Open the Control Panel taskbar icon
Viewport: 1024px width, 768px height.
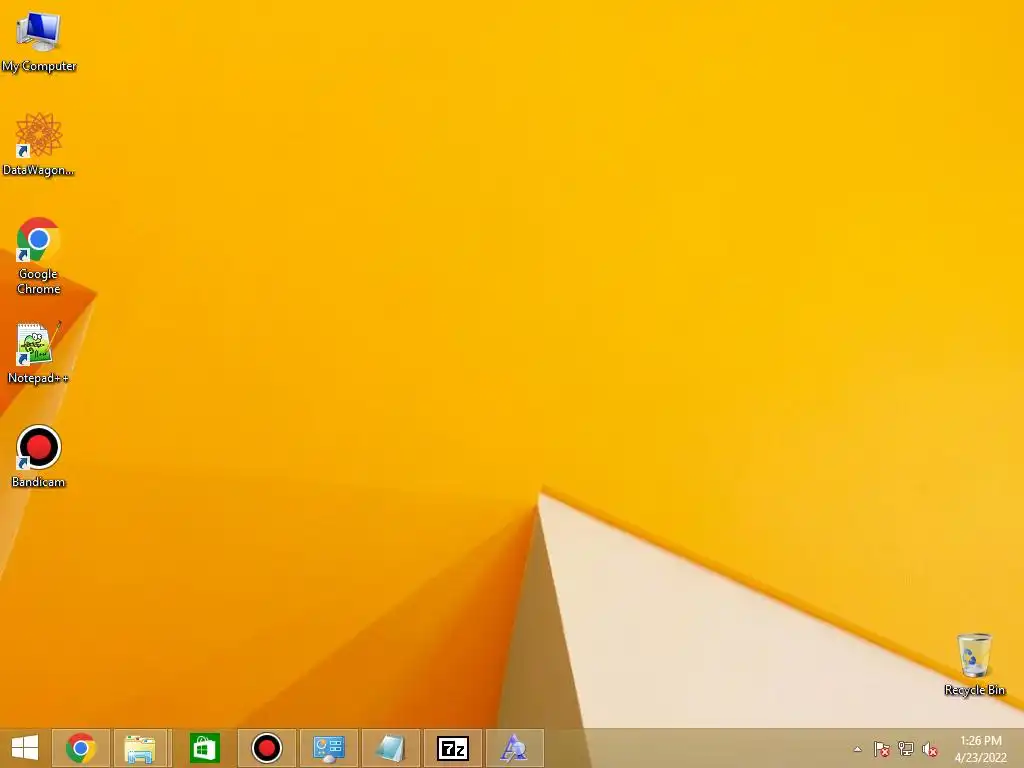(x=328, y=748)
